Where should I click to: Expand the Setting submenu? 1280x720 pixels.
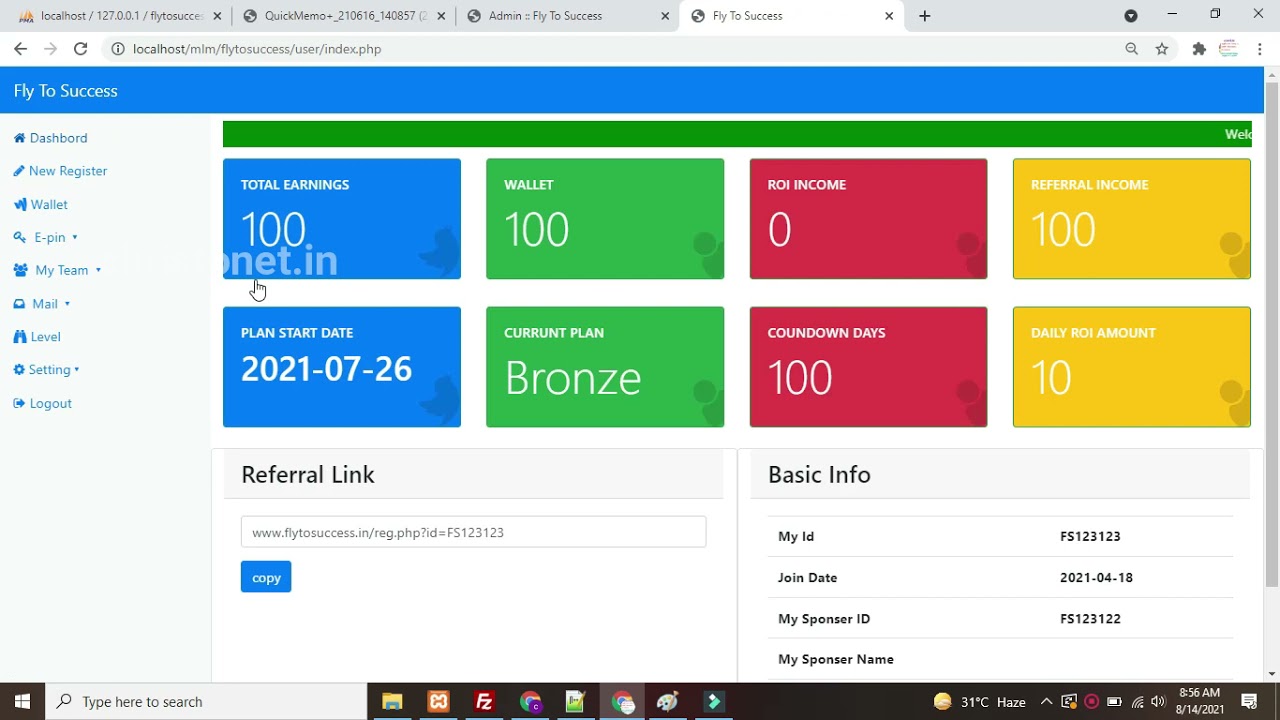(x=76, y=370)
